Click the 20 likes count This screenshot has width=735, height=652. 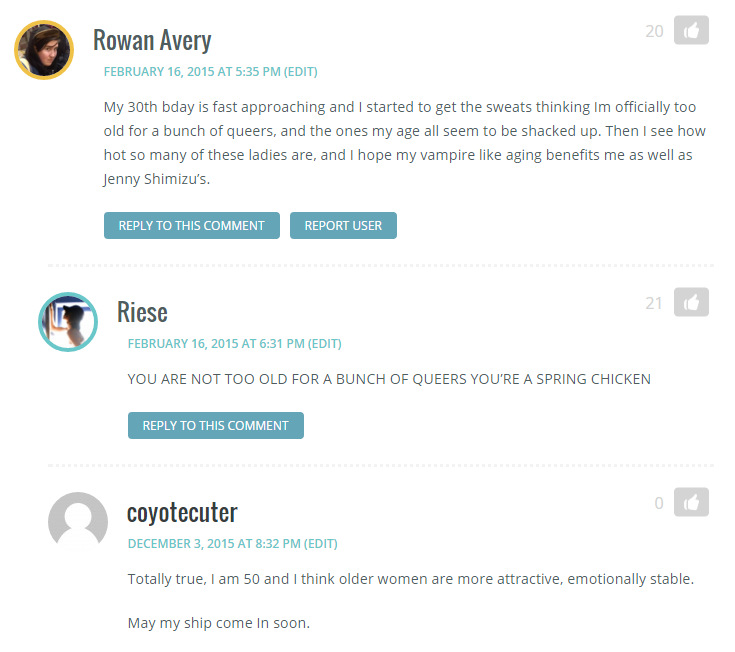pyautogui.click(x=654, y=31)
